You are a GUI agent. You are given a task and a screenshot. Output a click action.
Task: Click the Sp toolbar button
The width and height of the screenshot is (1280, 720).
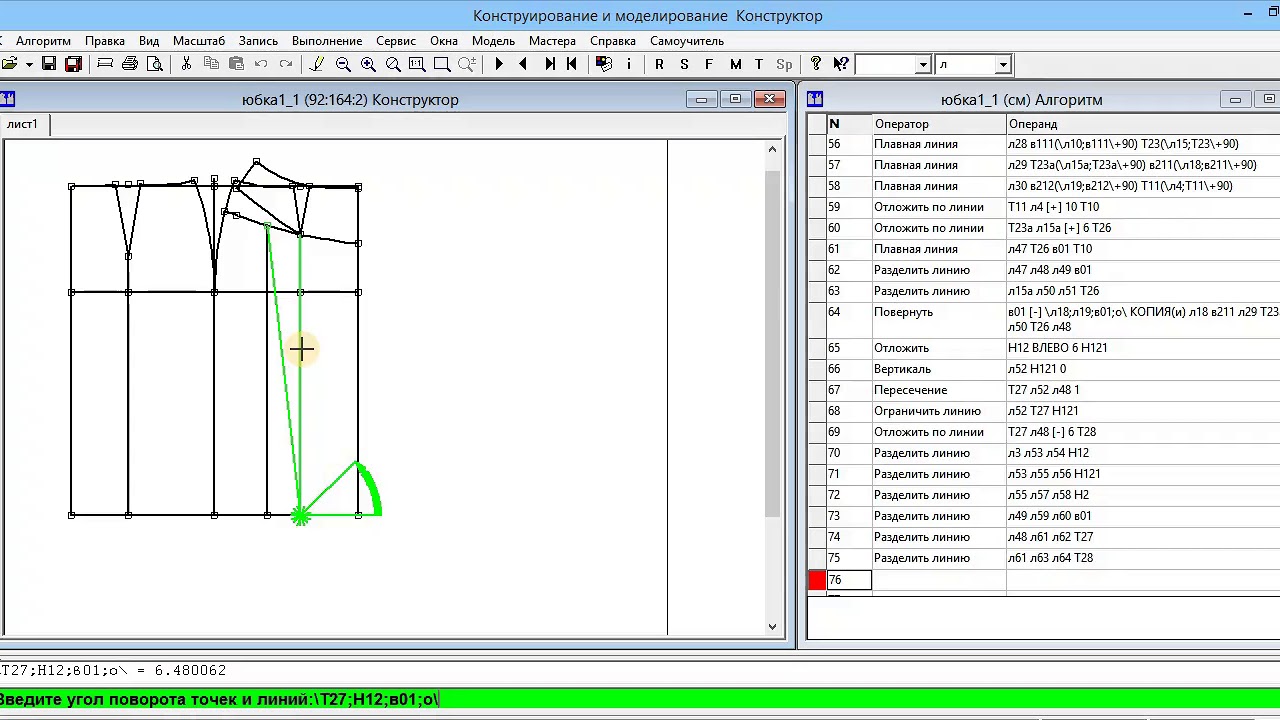(784, 64)
